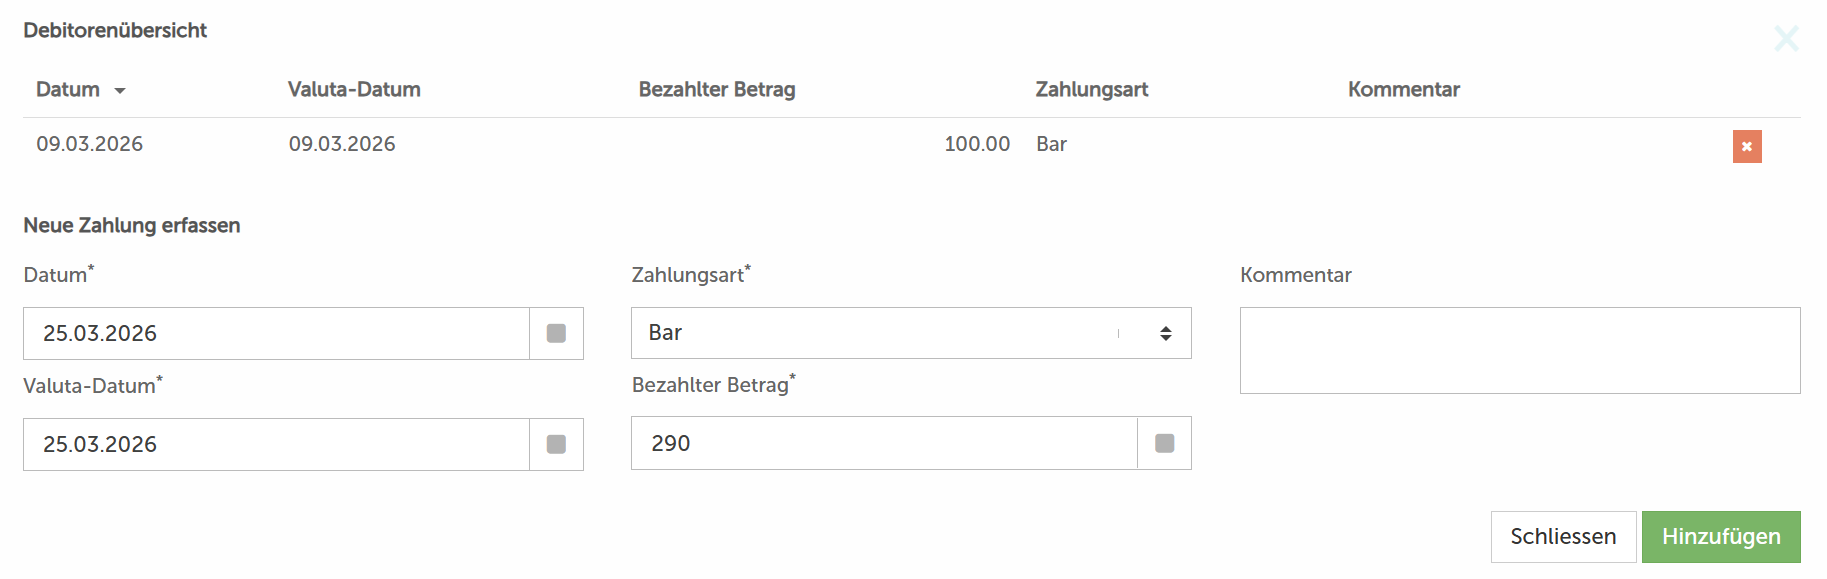Click the Zahlungsart select arrows
This screenshot has width=1827, height=579.
pyautogui.click(x=1165, y=333)
